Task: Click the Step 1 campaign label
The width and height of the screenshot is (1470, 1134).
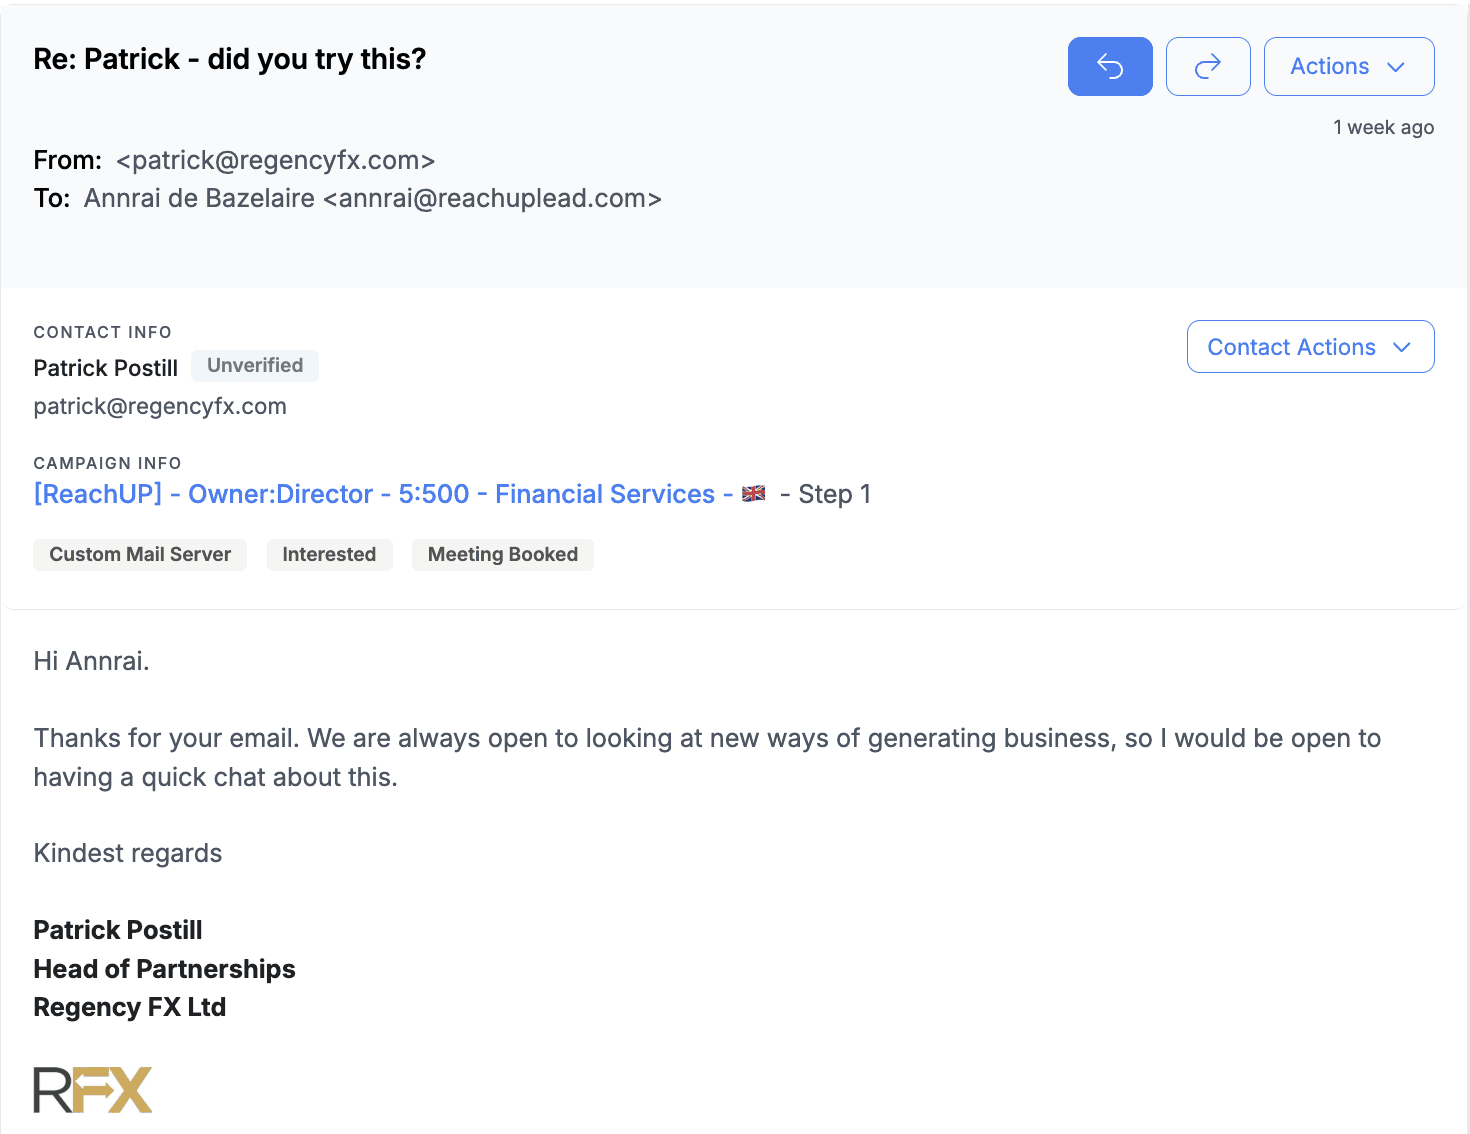Action: tap(835, 494)
